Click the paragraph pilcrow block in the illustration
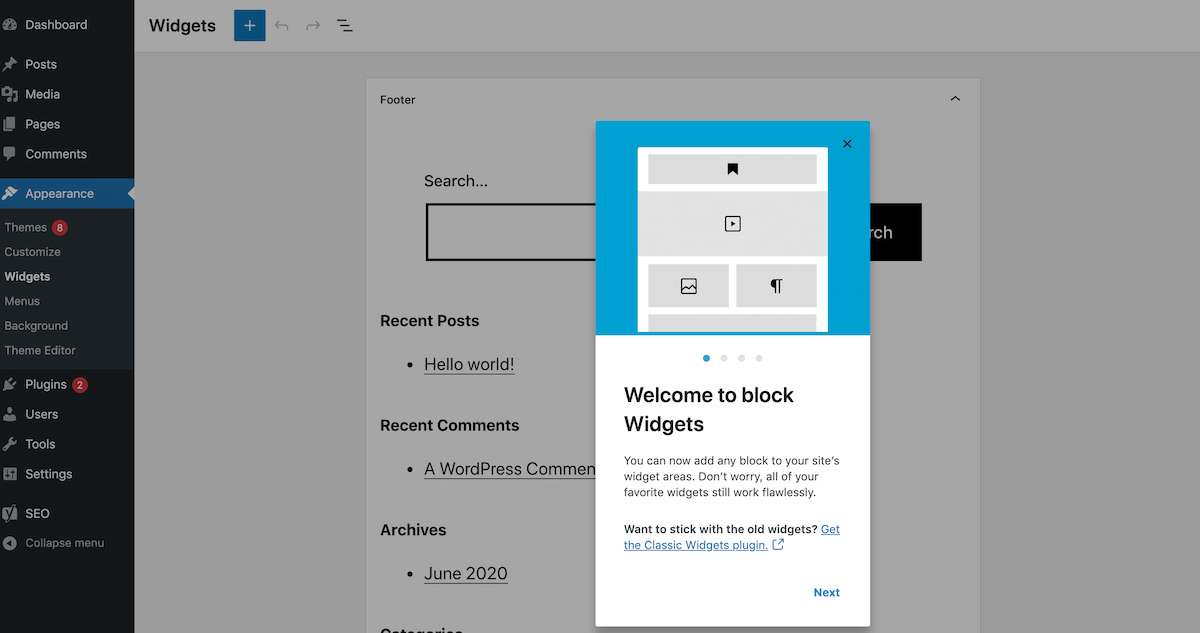1200x633 pixels. tap(776, 286)
